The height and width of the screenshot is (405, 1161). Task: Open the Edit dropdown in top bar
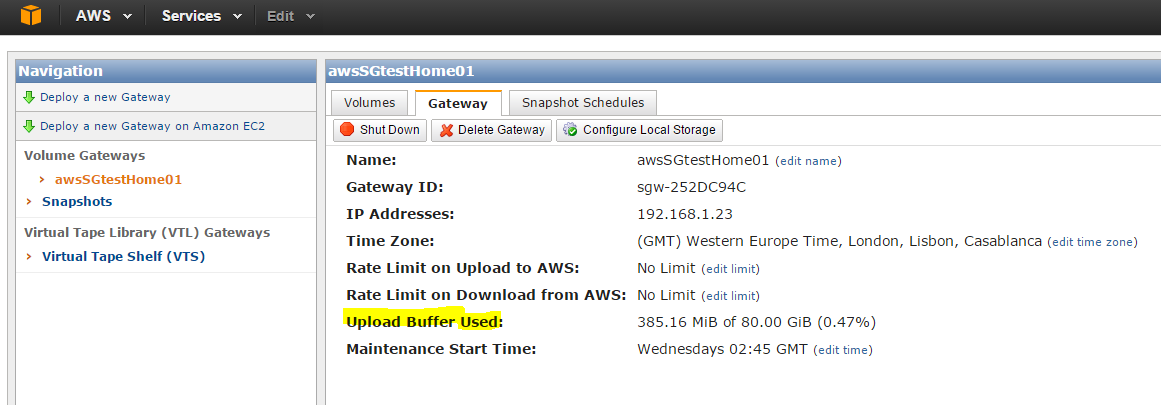point(291,16)
